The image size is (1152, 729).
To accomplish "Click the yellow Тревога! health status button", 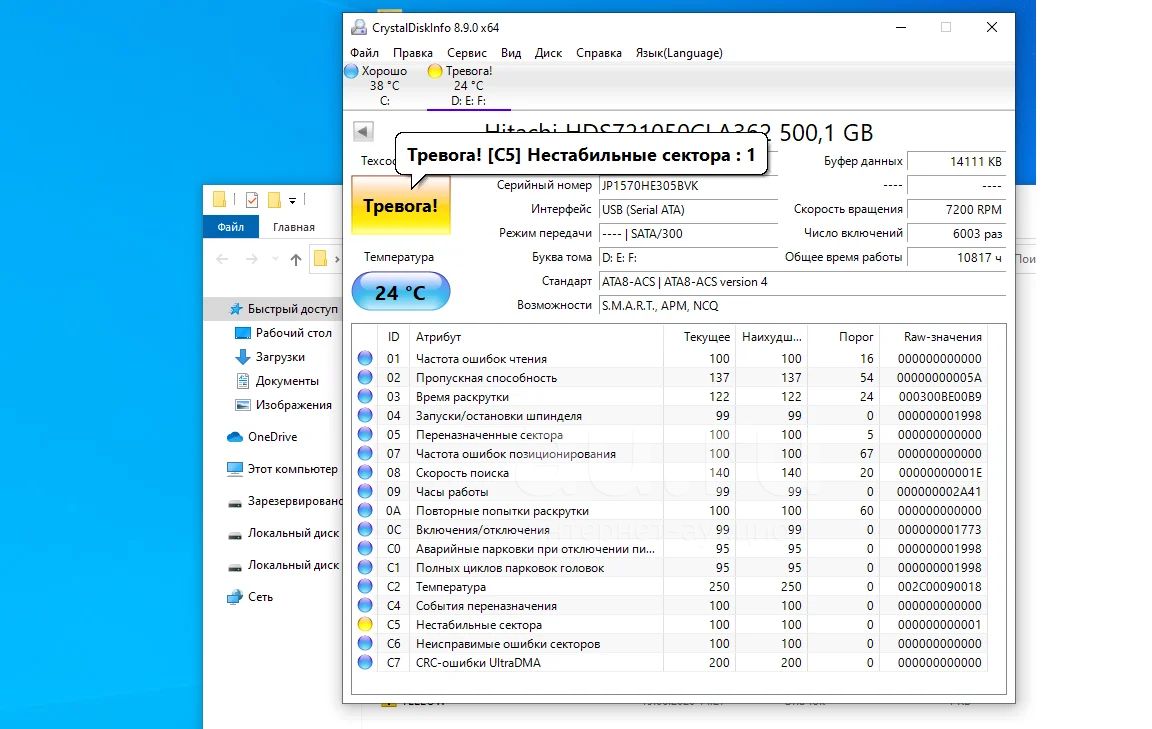I will [x=400, y=206].
